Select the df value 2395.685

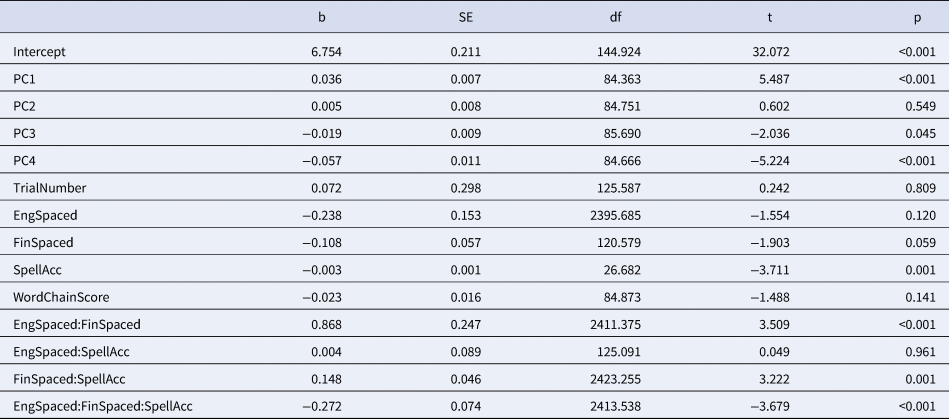point(616,216)
